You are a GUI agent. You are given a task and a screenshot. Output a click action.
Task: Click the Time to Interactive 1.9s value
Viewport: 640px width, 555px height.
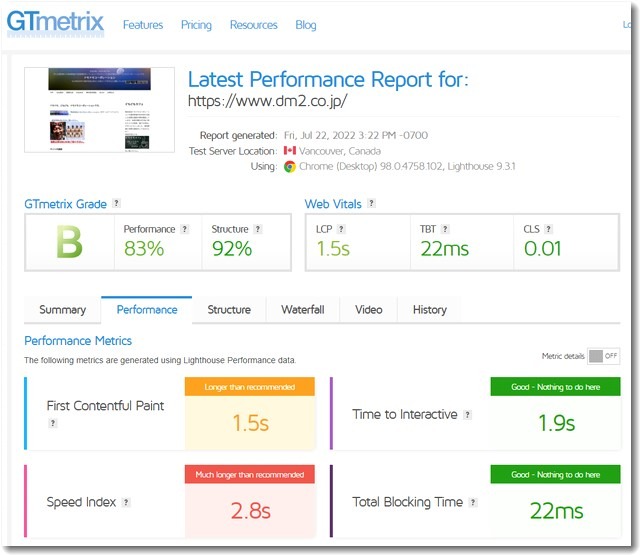pos(556,423)
